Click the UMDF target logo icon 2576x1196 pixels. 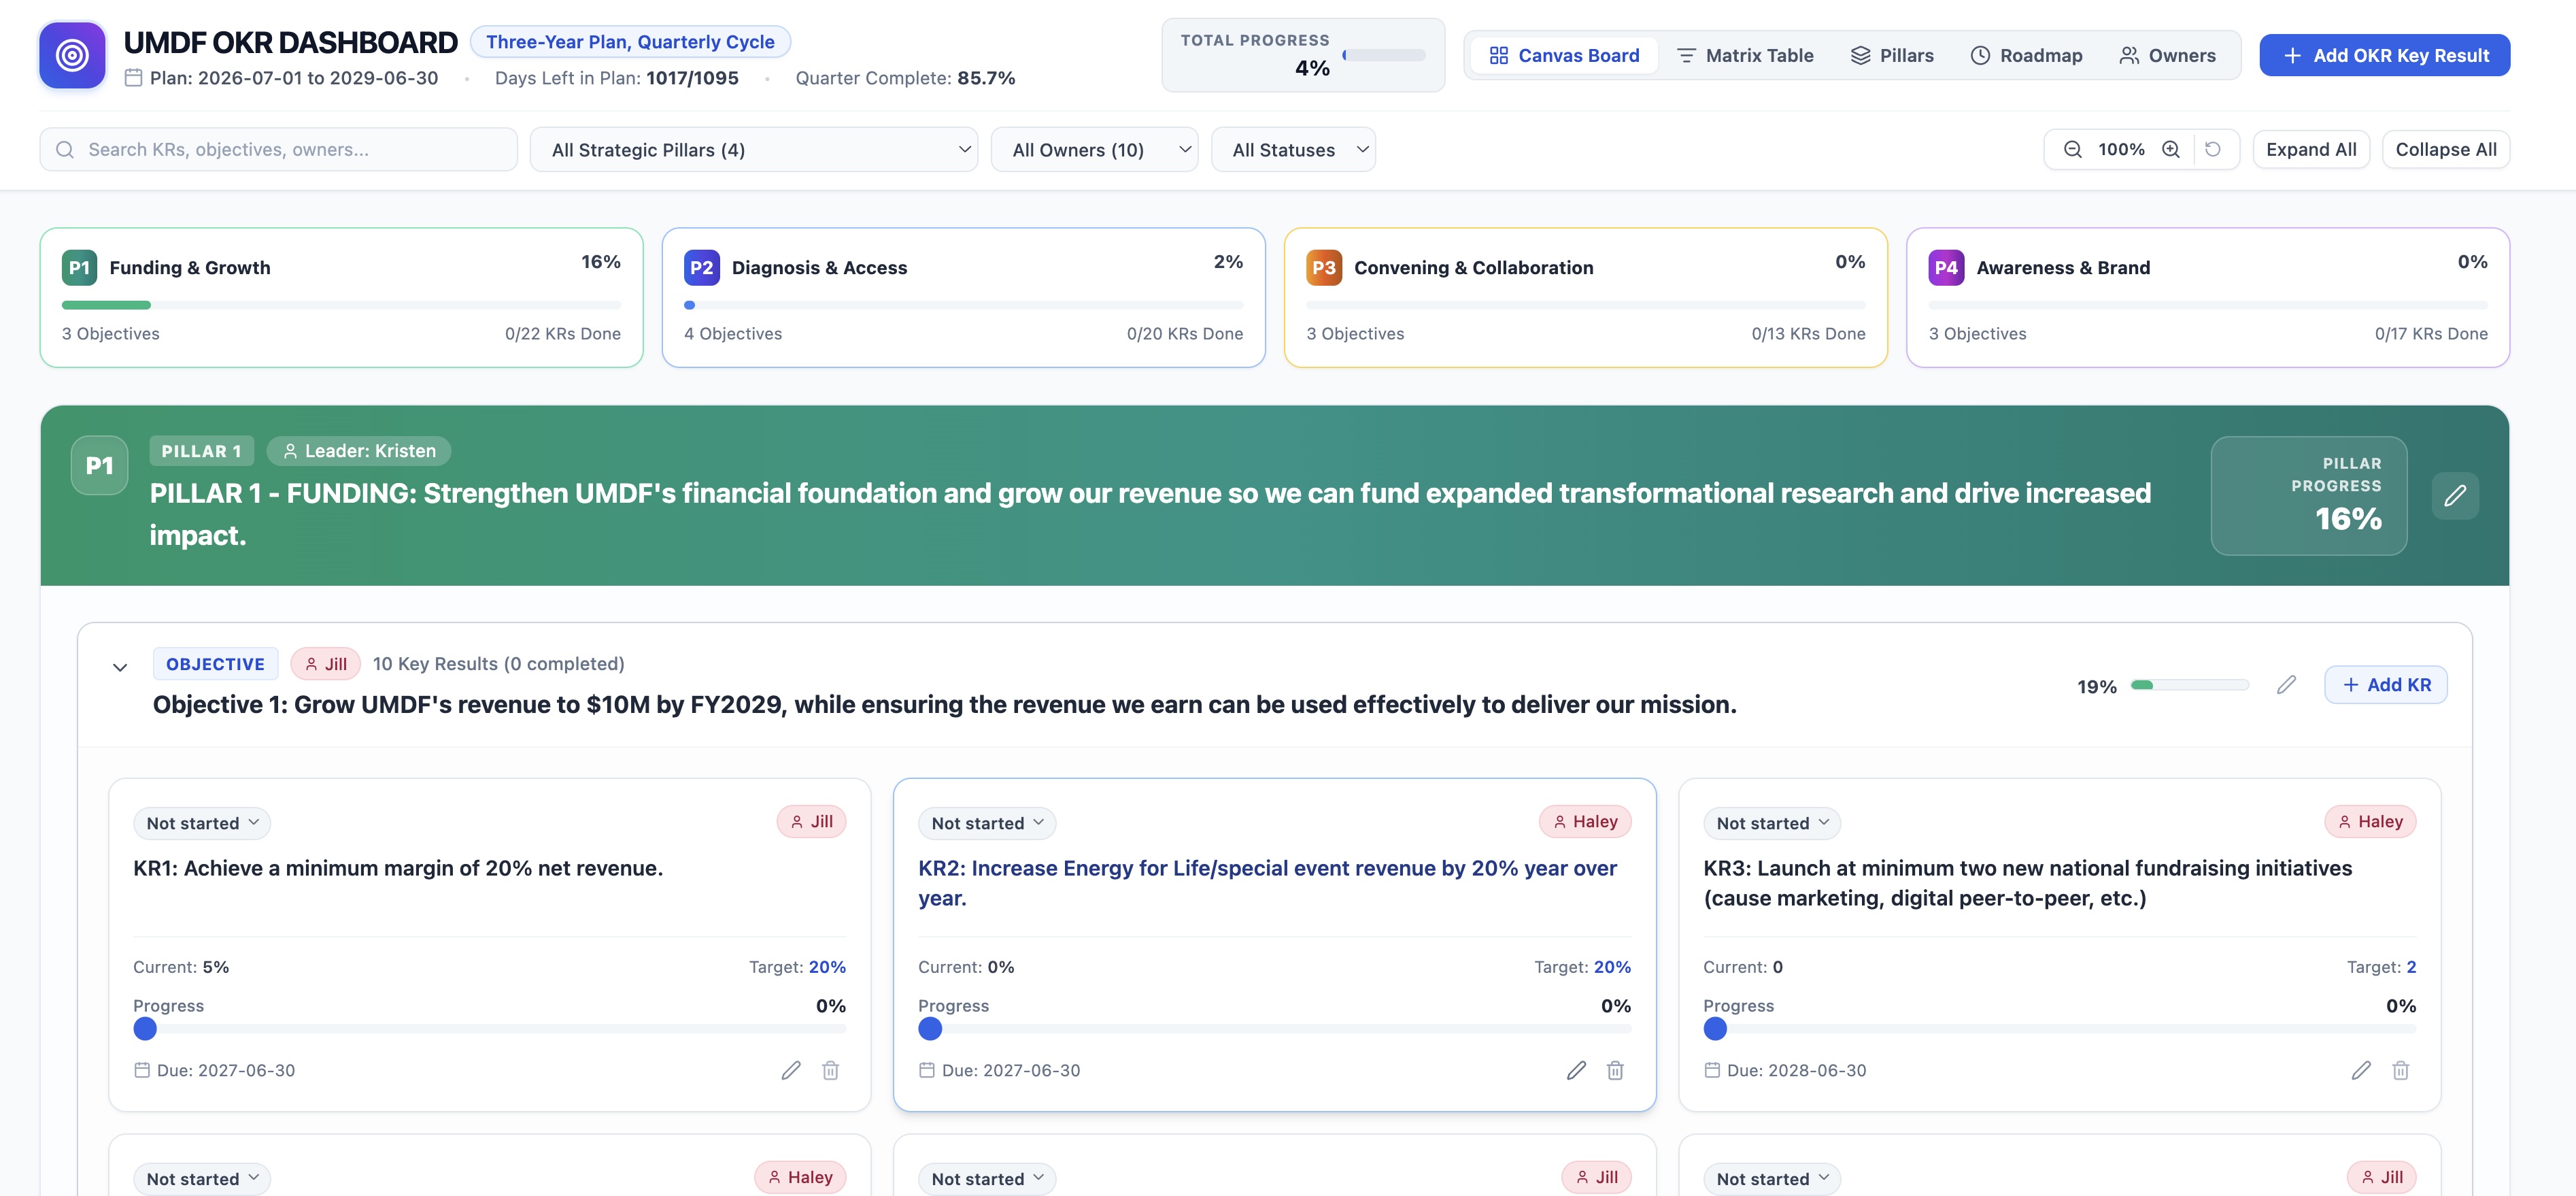tap(72, 55)
